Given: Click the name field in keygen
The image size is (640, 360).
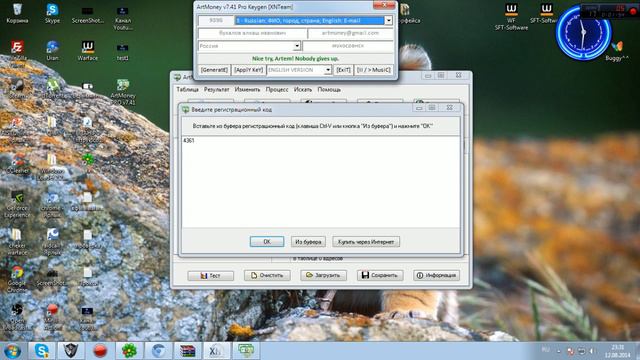Looking at the screenshot, I should click(x=252, y=33).
